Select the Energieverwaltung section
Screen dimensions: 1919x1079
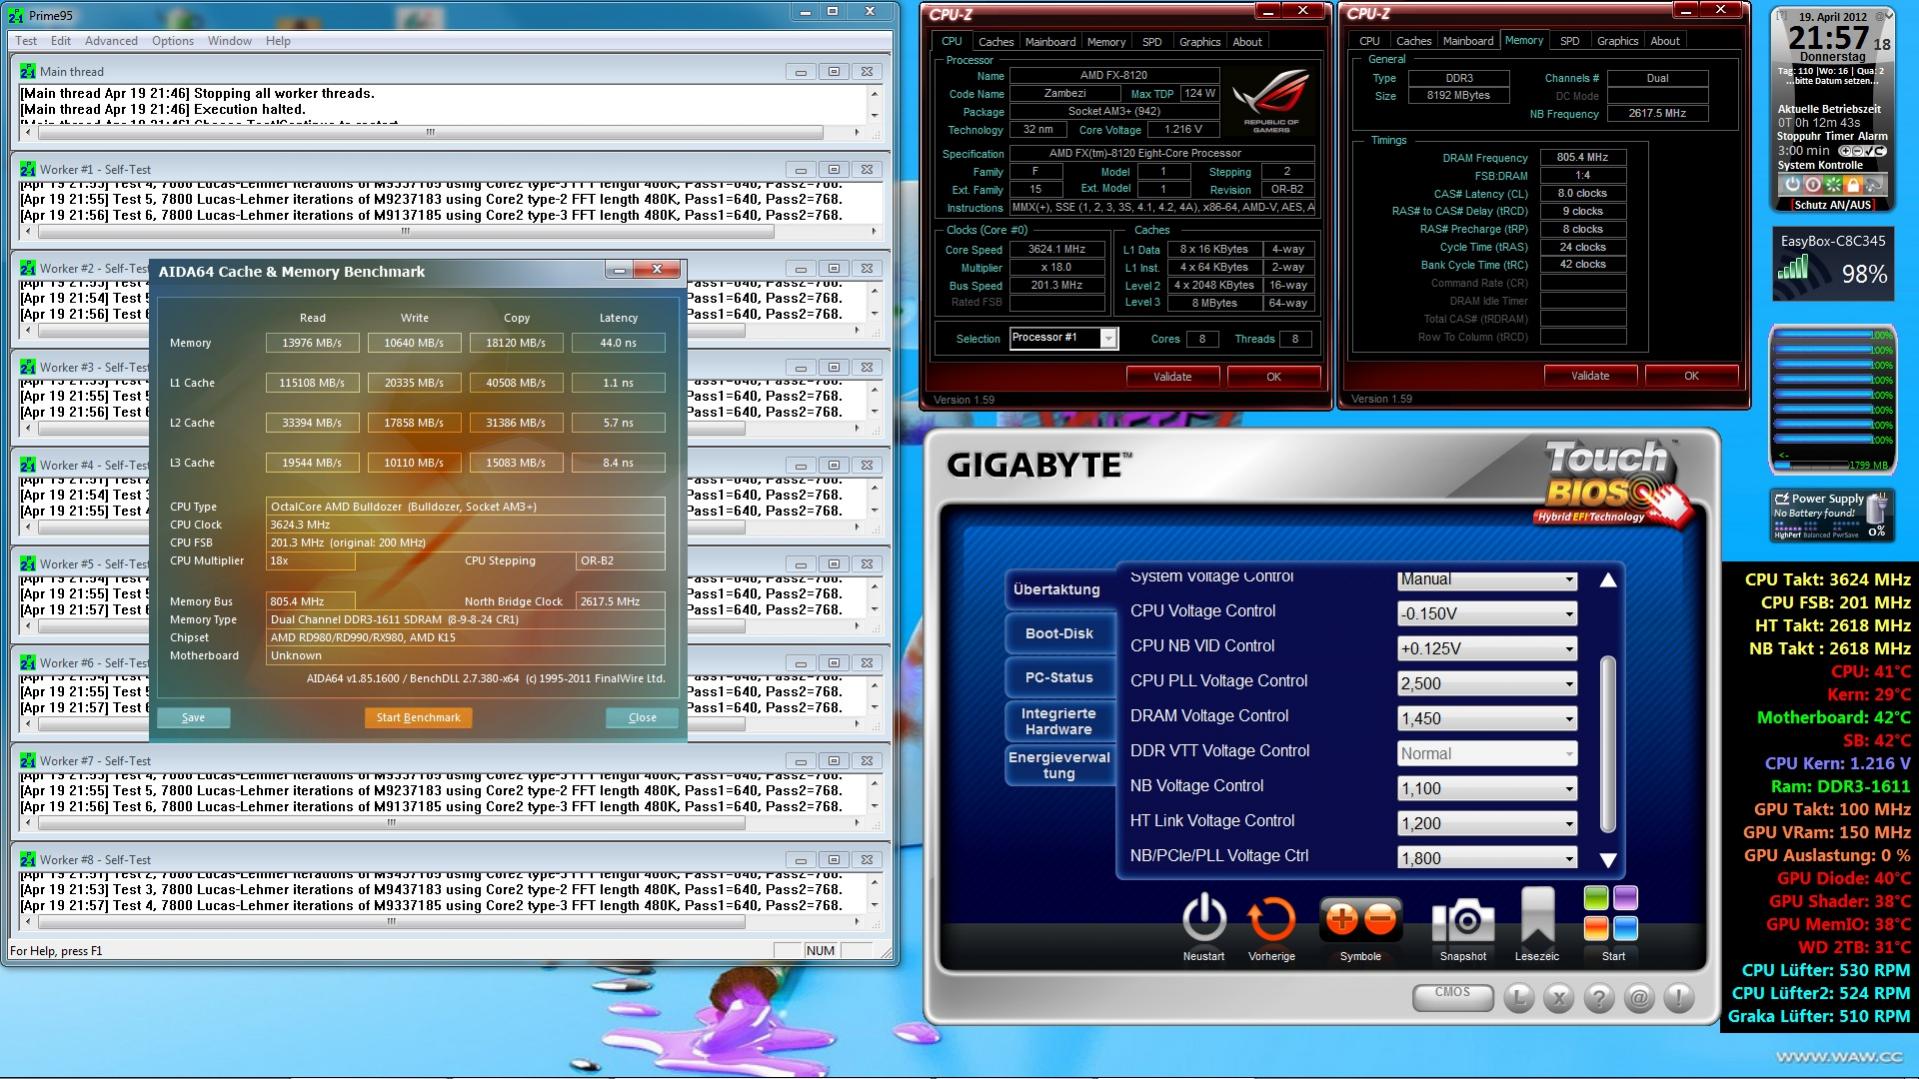click(1059, 765)
